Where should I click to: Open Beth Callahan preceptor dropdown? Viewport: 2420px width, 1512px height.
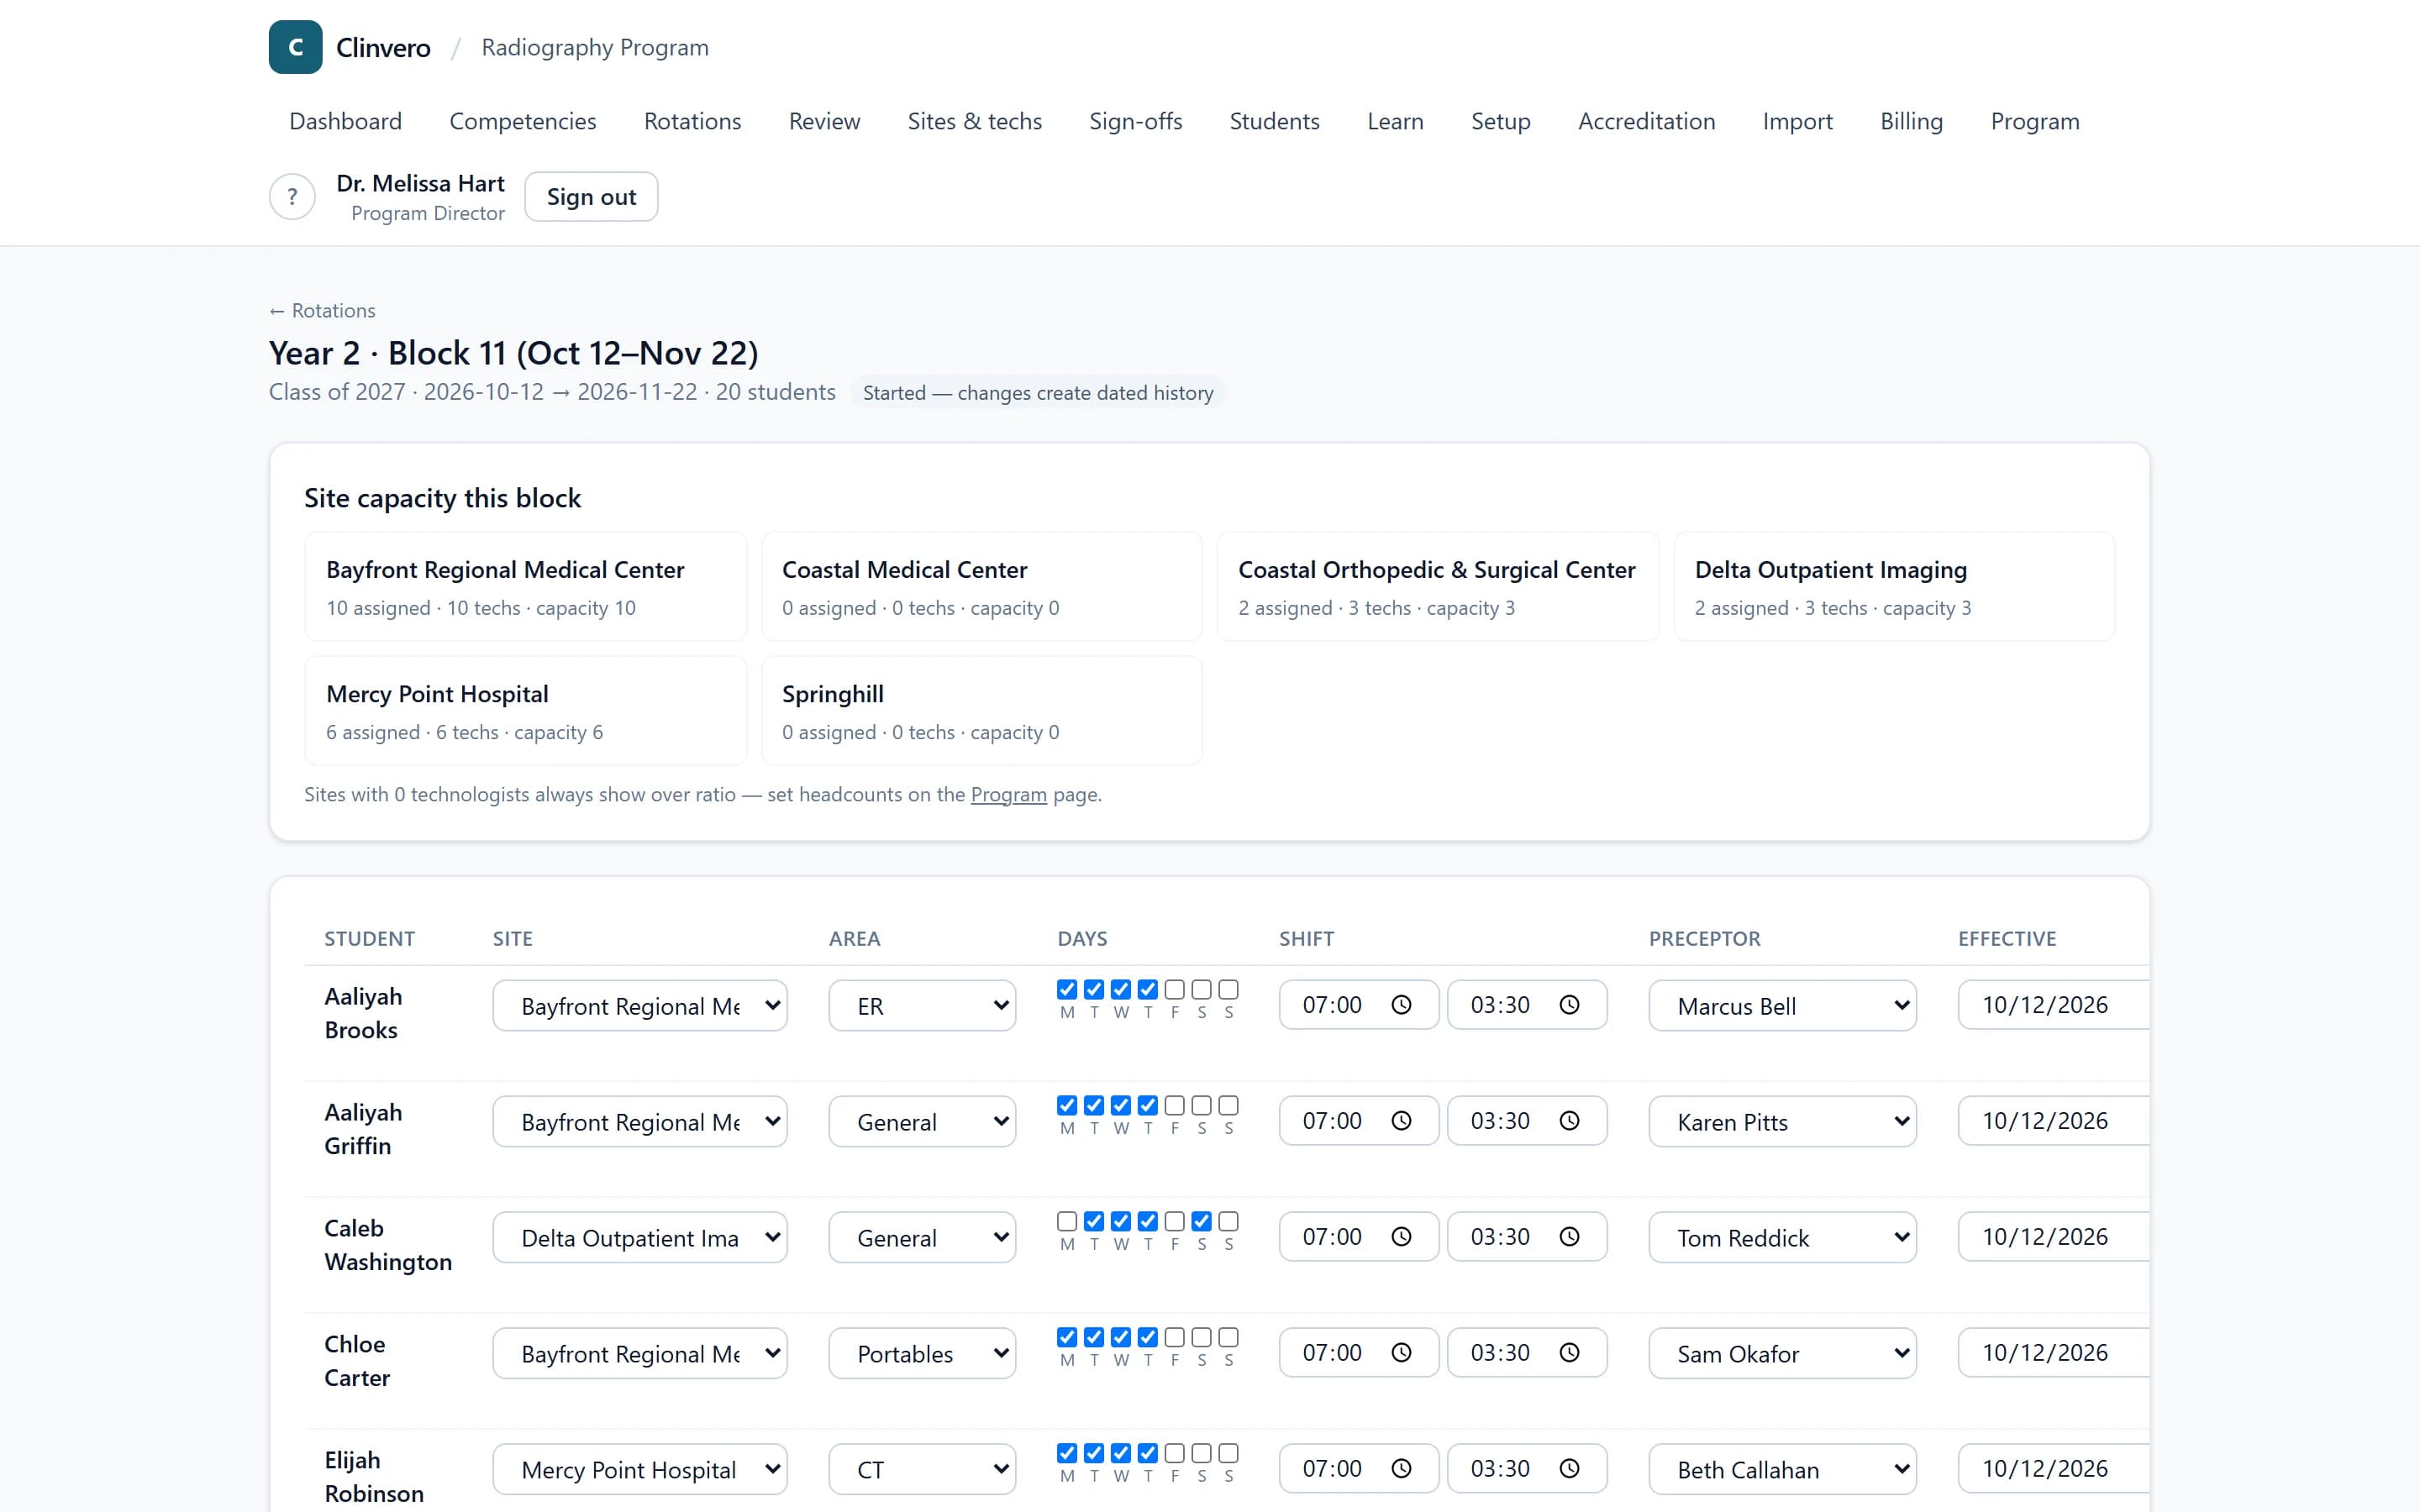point(1782,1469)
